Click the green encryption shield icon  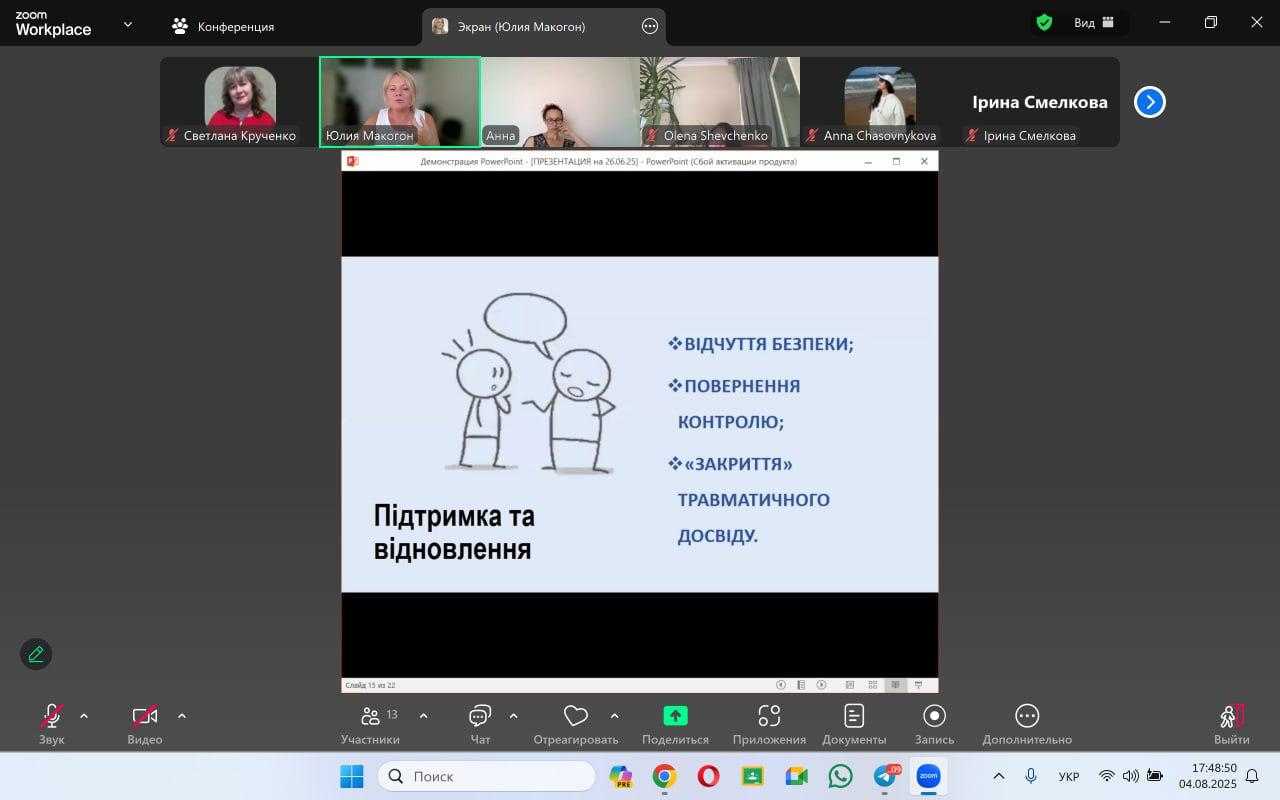1044,23
